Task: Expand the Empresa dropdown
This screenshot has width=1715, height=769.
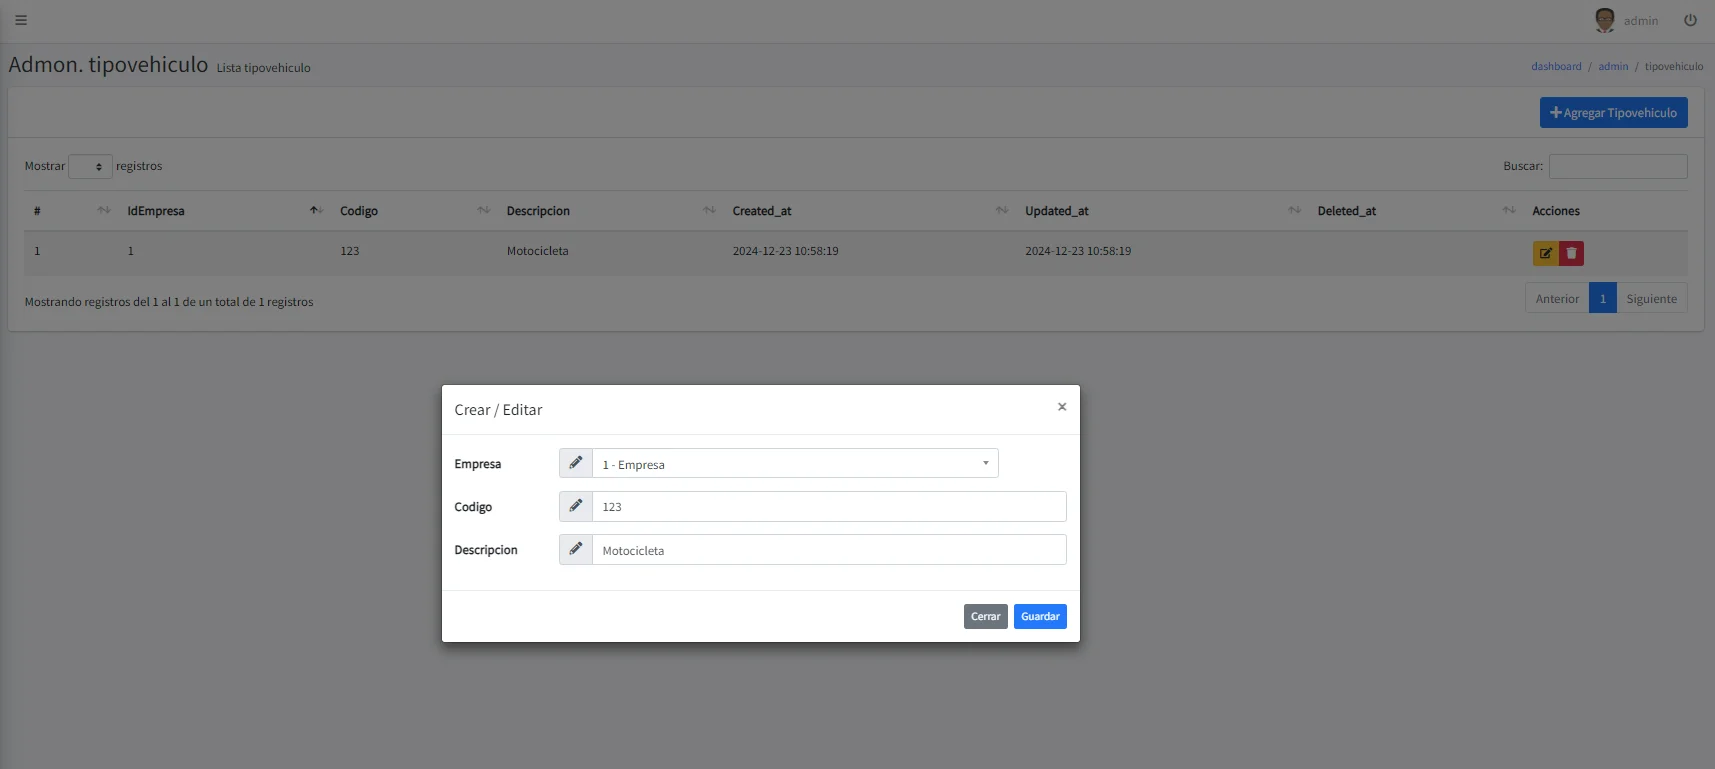Action: tap(795, 463)
